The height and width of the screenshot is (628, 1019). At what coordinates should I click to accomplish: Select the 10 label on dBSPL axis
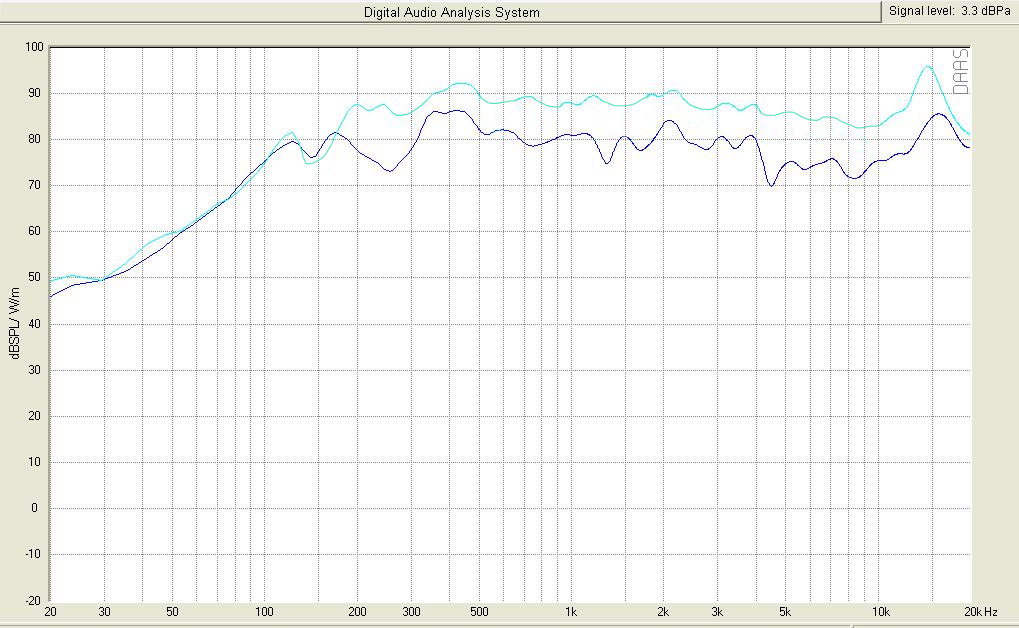pyautogui.click(x=34, y=462)
